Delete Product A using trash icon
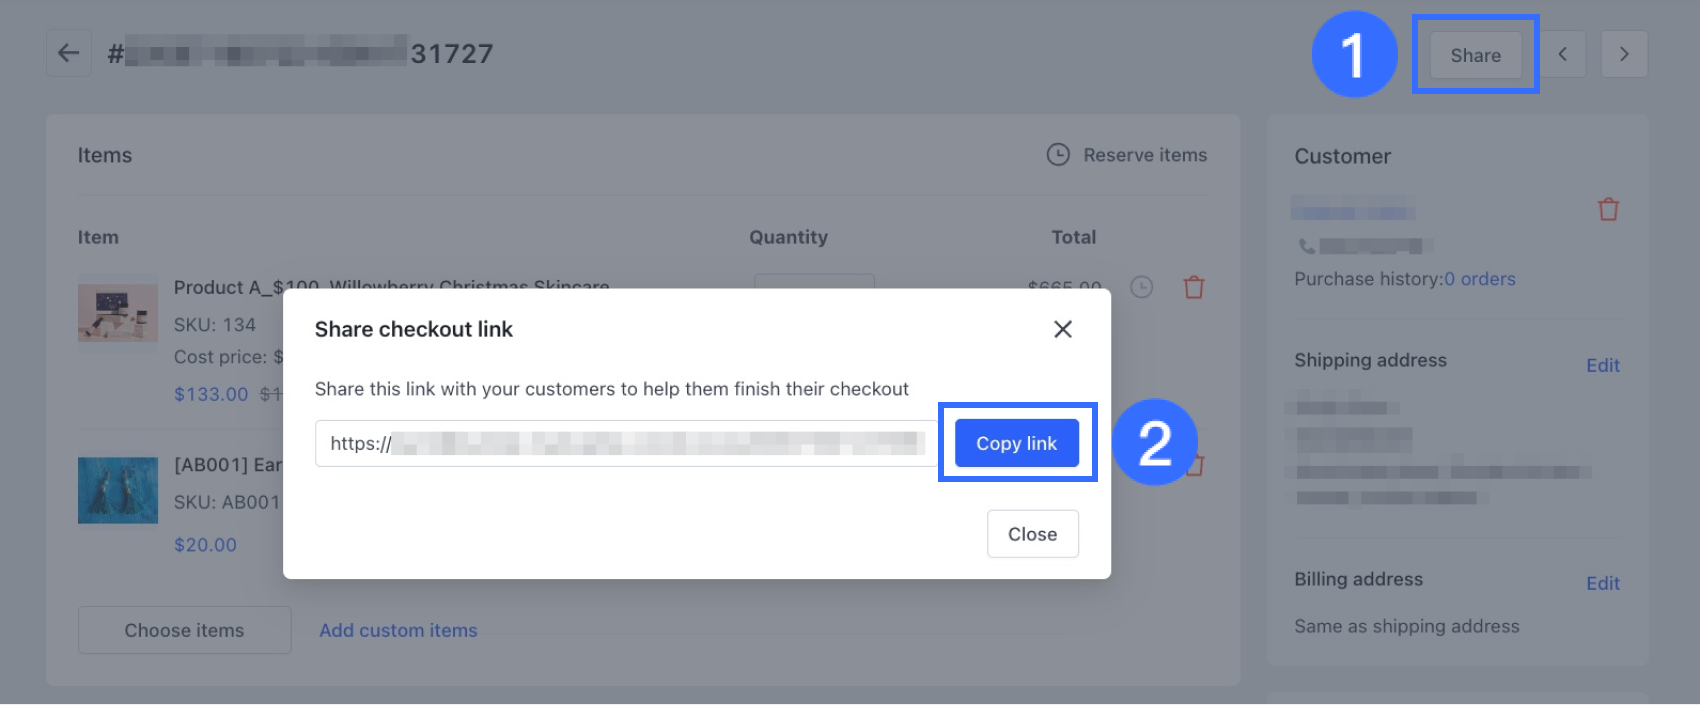The image size is (1700, 705). click(1193, 288)
